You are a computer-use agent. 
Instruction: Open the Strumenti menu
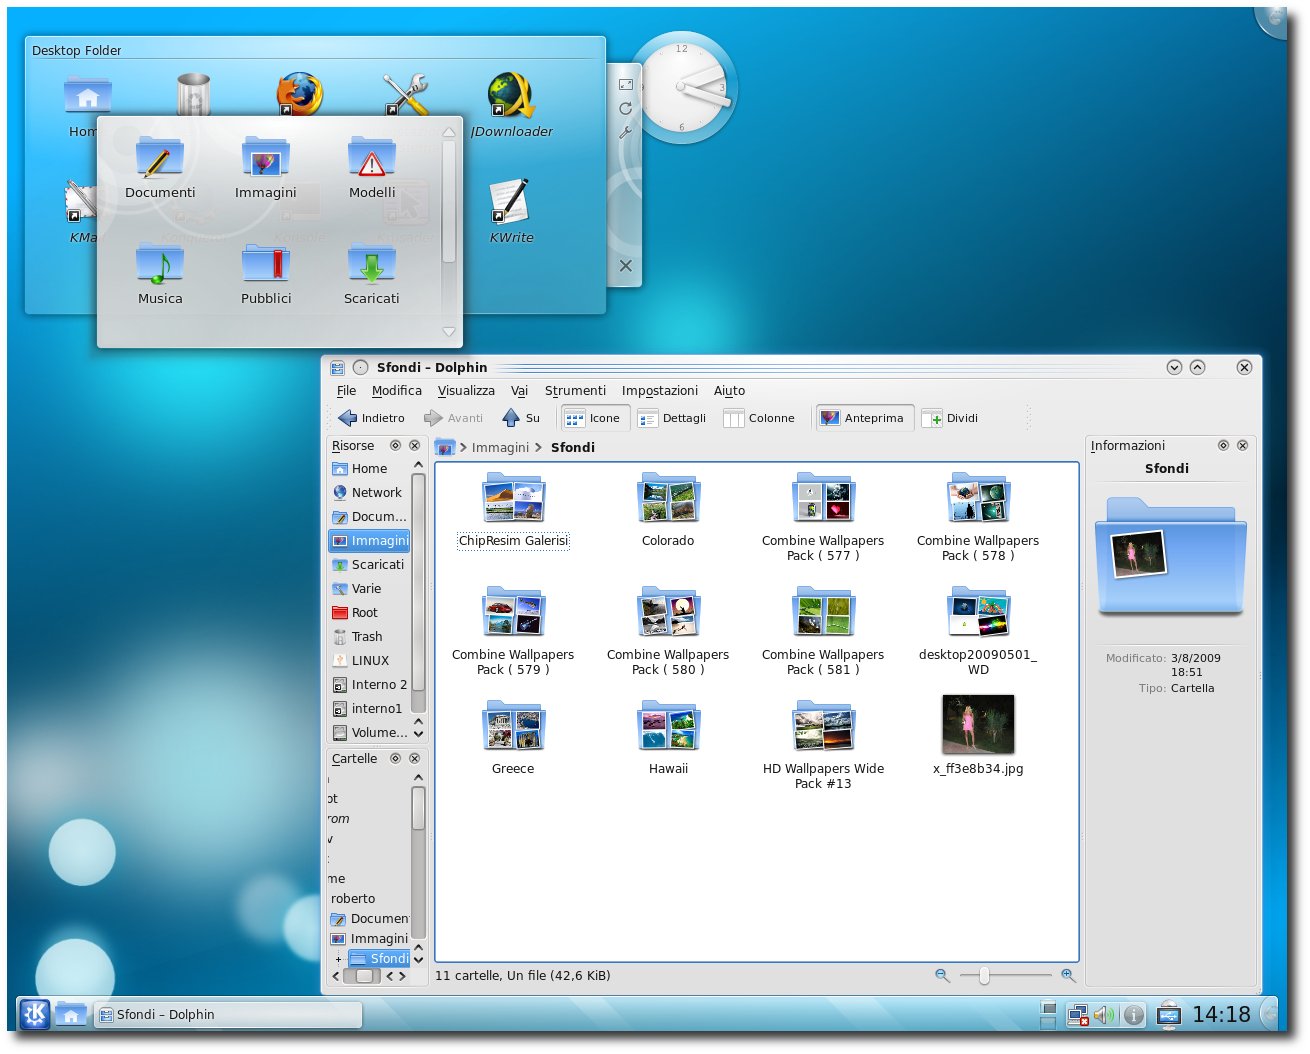point(575,391)
